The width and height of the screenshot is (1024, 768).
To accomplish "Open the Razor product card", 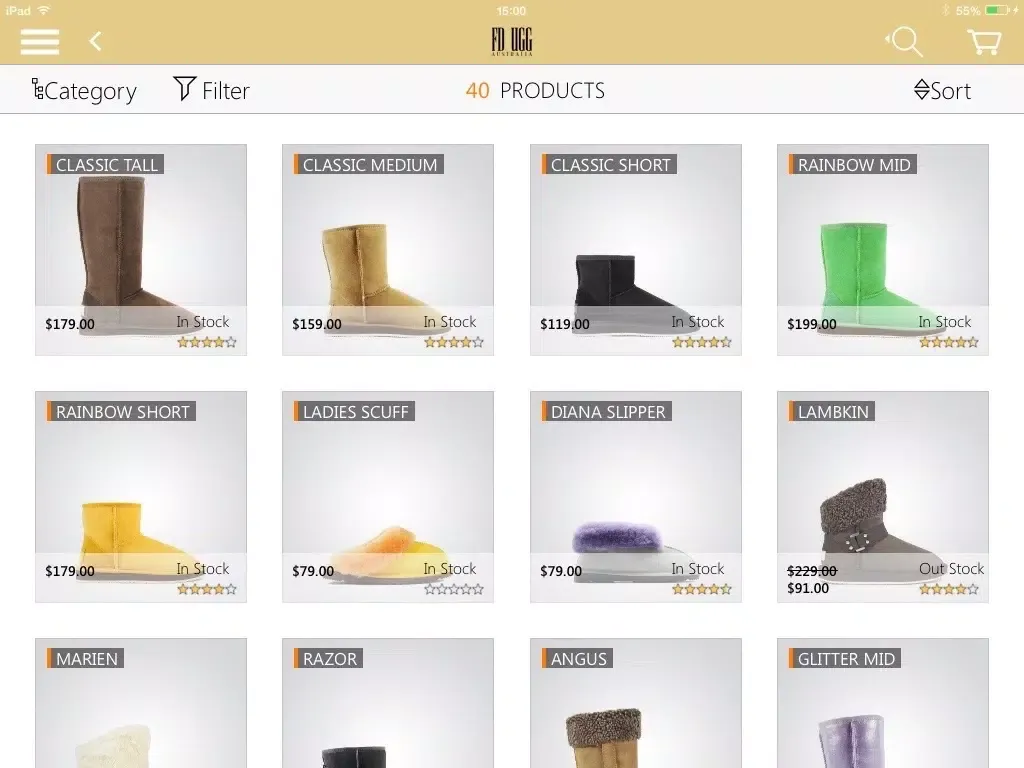I will [x=388, y=703].
